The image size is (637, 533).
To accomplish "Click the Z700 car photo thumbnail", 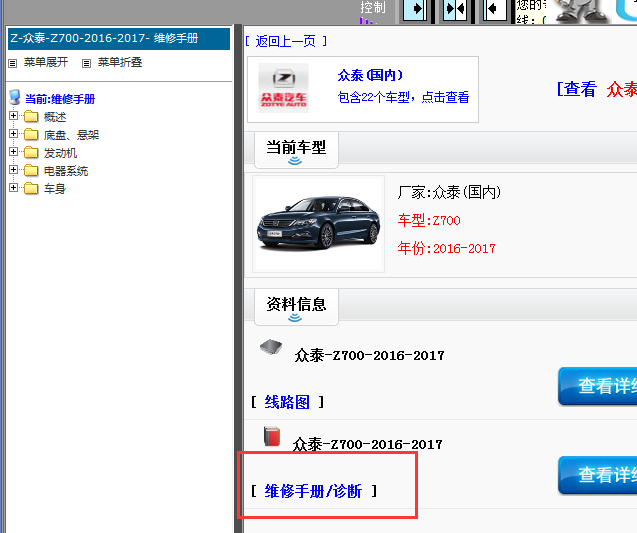I will point(318,224).
